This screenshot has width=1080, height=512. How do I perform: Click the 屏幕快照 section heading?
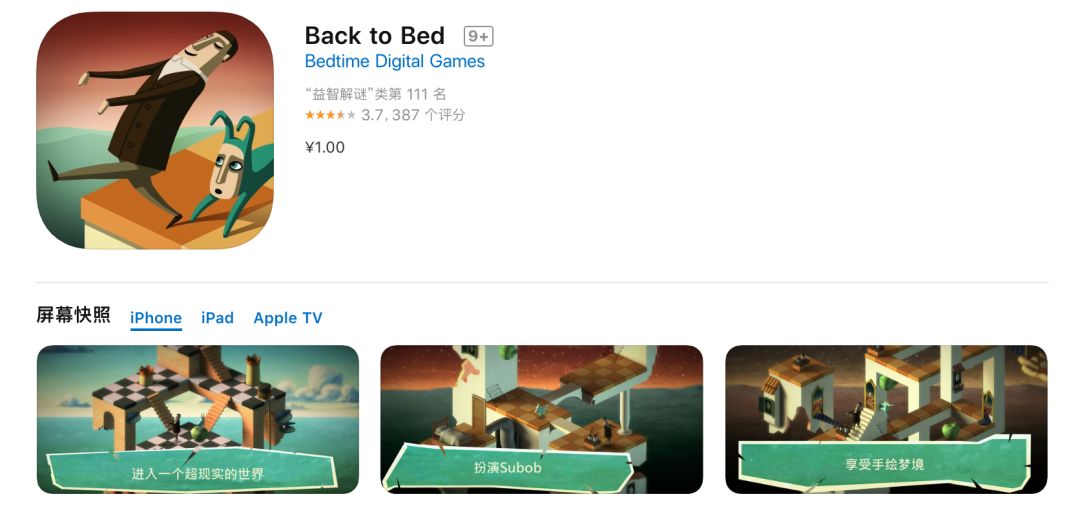(x=73, y=316)
